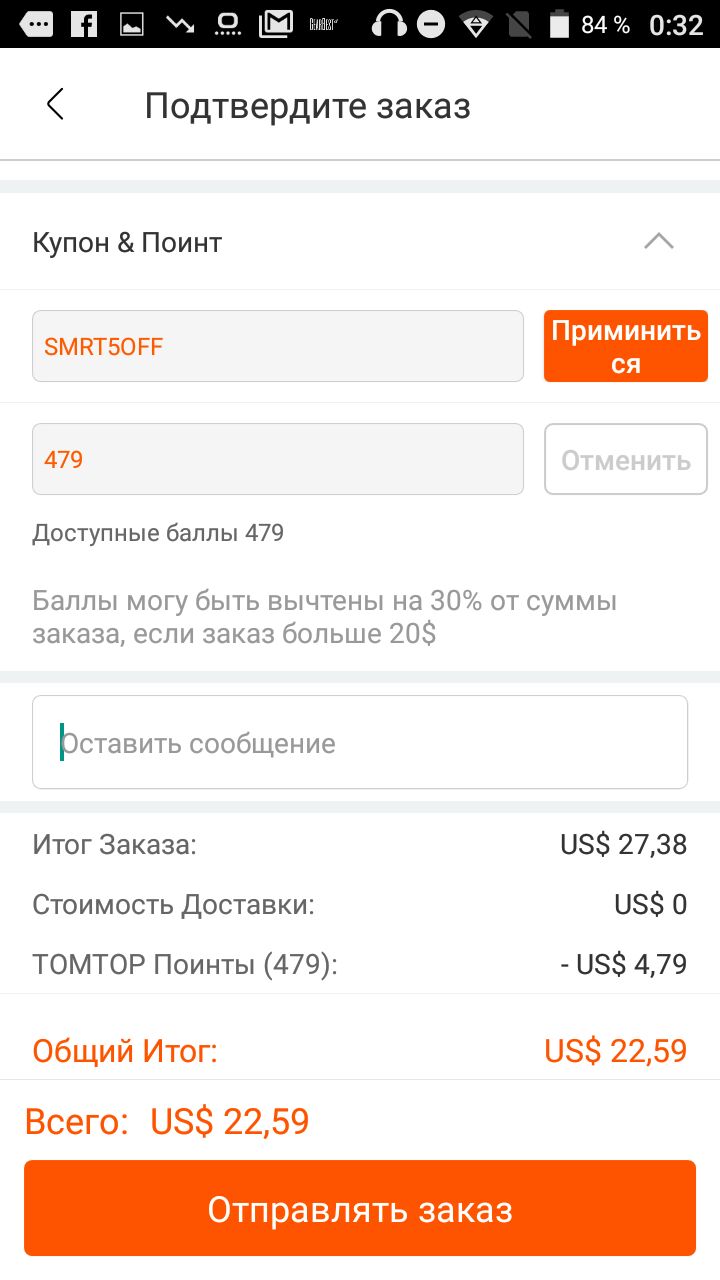Screen dimensions: 720x1280
Task: Tap the chat bubble notification icon
Action: [x=35, y=24]
